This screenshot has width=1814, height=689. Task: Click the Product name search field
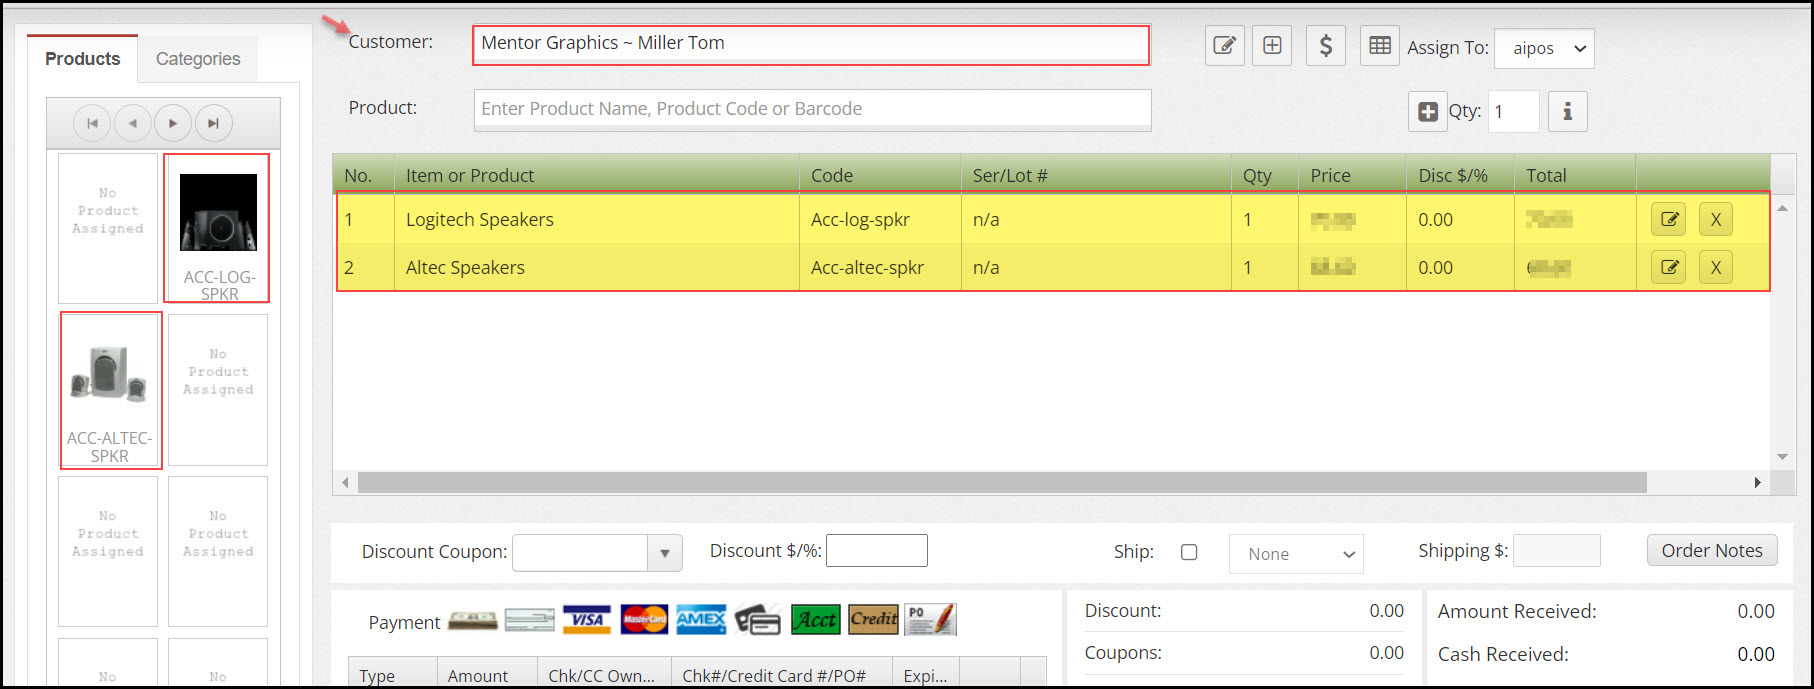[x=812, y=109]
